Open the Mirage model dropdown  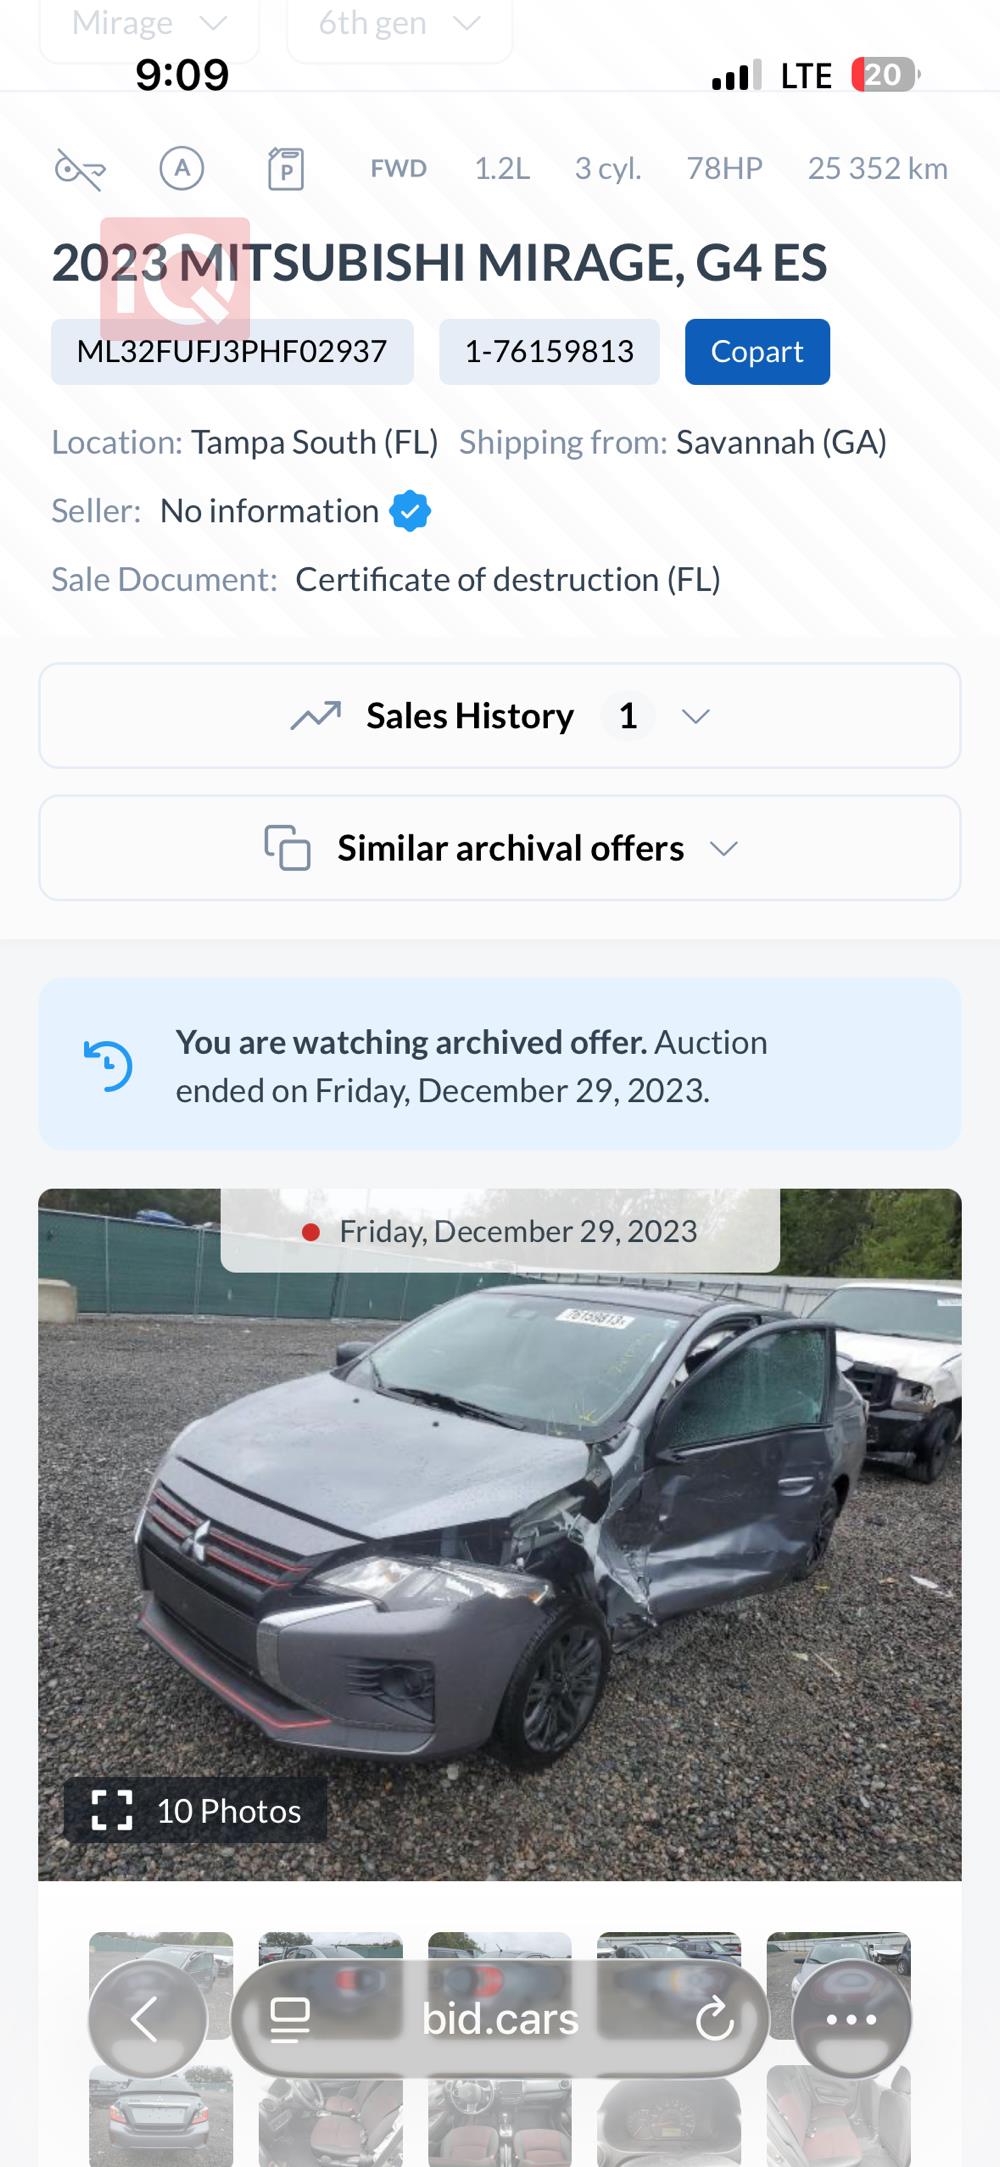point(149,24)
